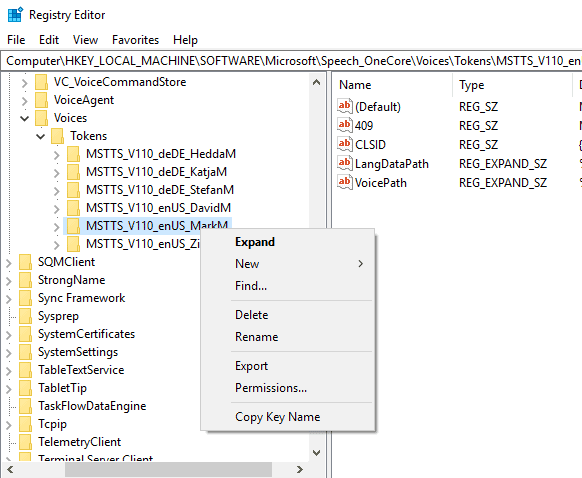Expand the VC_VoiceCommandStore key
This screenshot has height=478, width=582.
click(24, 82)
